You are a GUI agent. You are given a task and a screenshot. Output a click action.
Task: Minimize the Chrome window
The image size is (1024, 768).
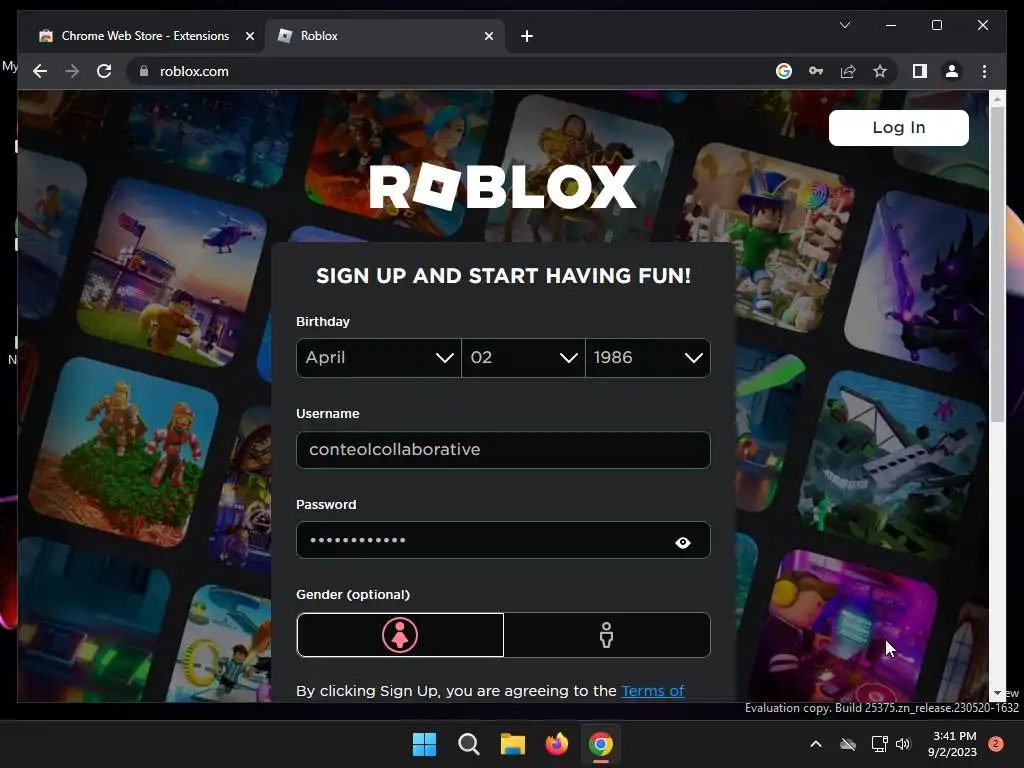(891, 25)
